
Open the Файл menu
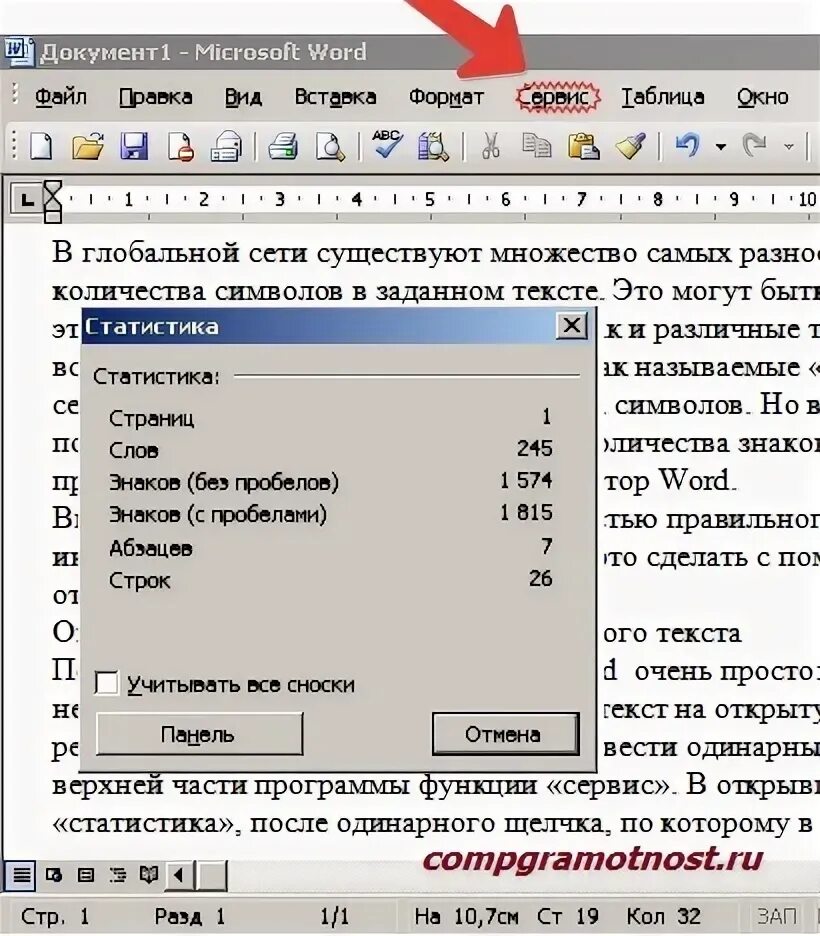[61, 97]
